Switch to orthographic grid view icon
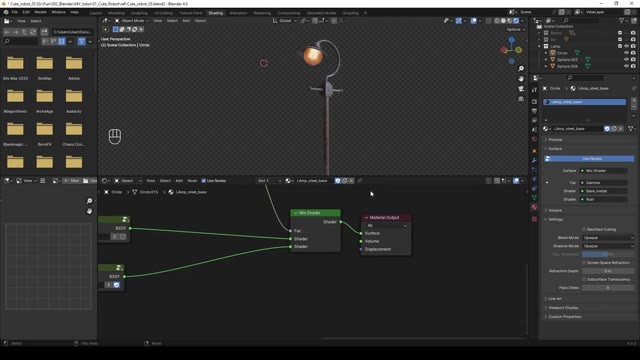640x360 pixels. pos(521,99)
